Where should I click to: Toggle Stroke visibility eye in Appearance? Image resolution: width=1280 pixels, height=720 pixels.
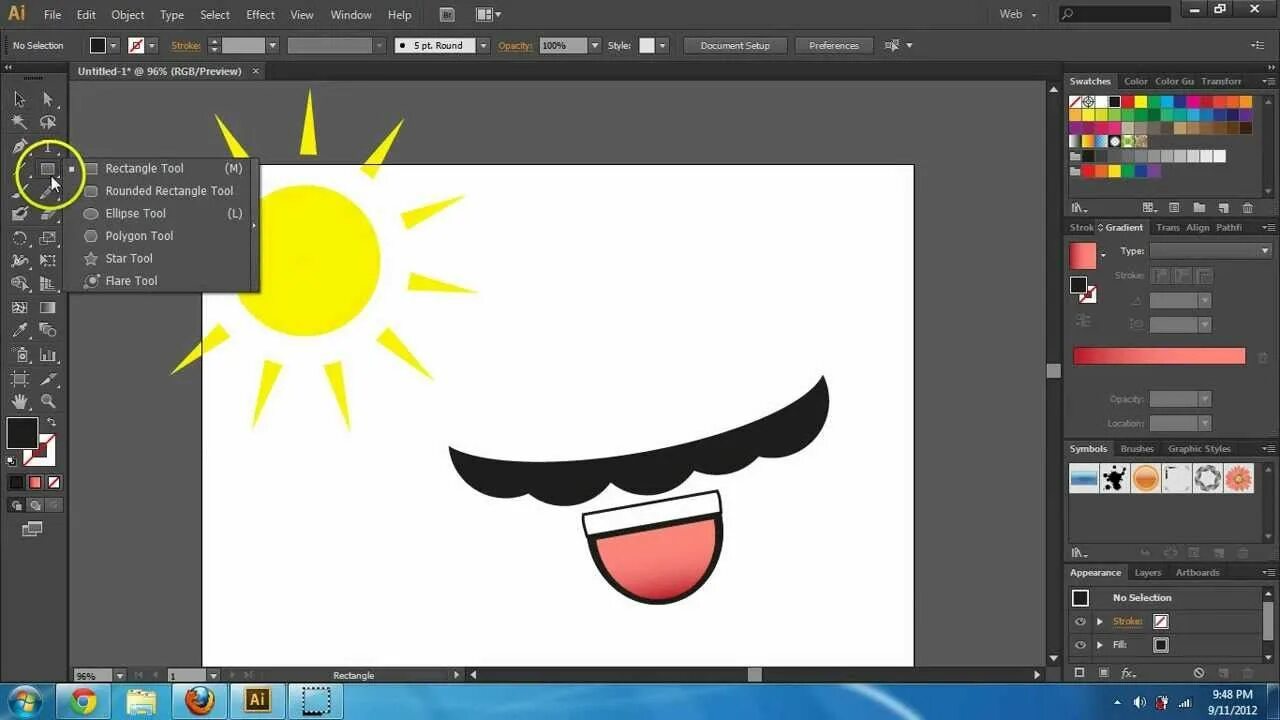1080,621
